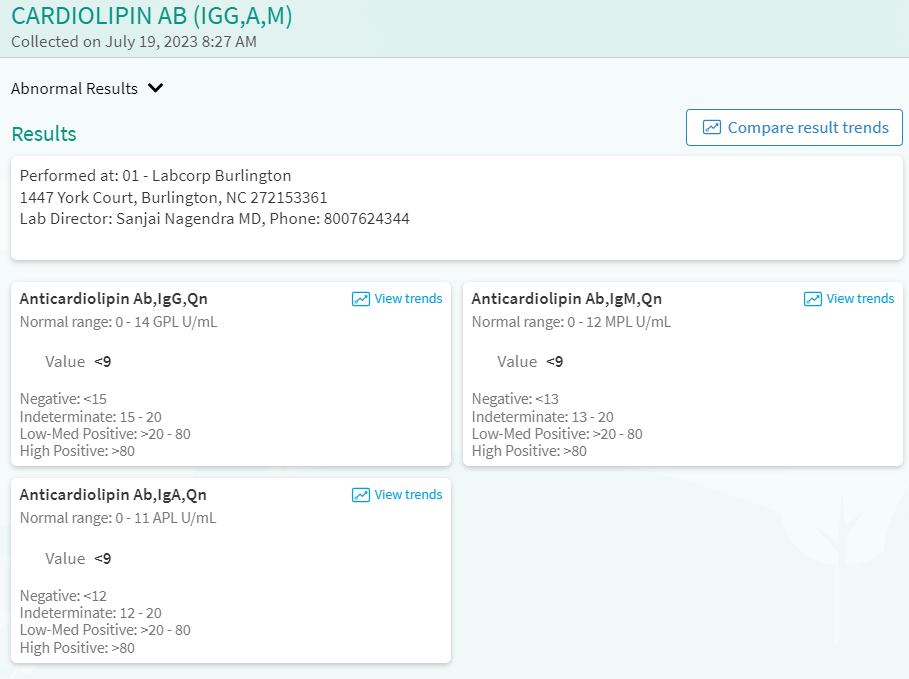Click the CARDIOLIPIN AB (IGG,A,M) page title
The height and width of the screenshot is (679, 909).
152,16
